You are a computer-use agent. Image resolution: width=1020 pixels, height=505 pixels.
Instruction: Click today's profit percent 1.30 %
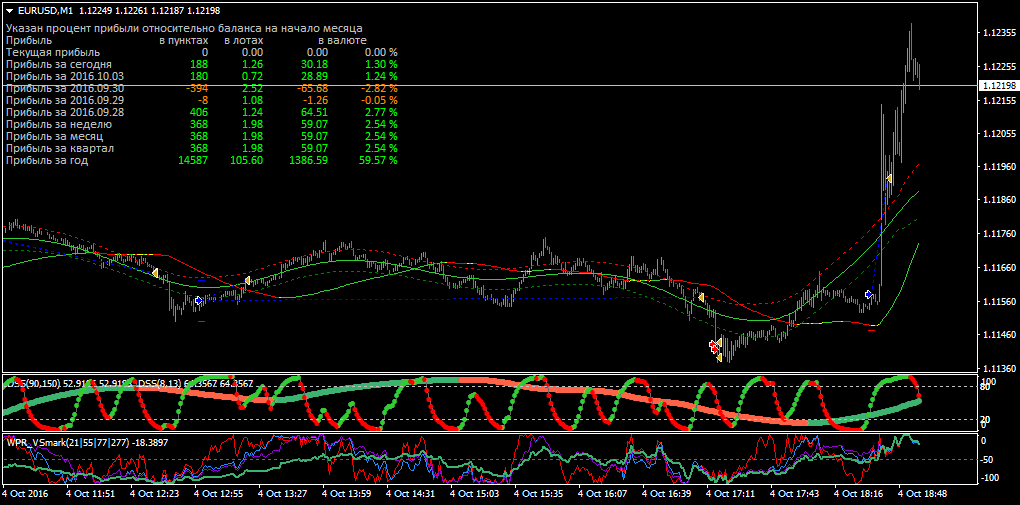pyautogui.click(x=381, y=64)
